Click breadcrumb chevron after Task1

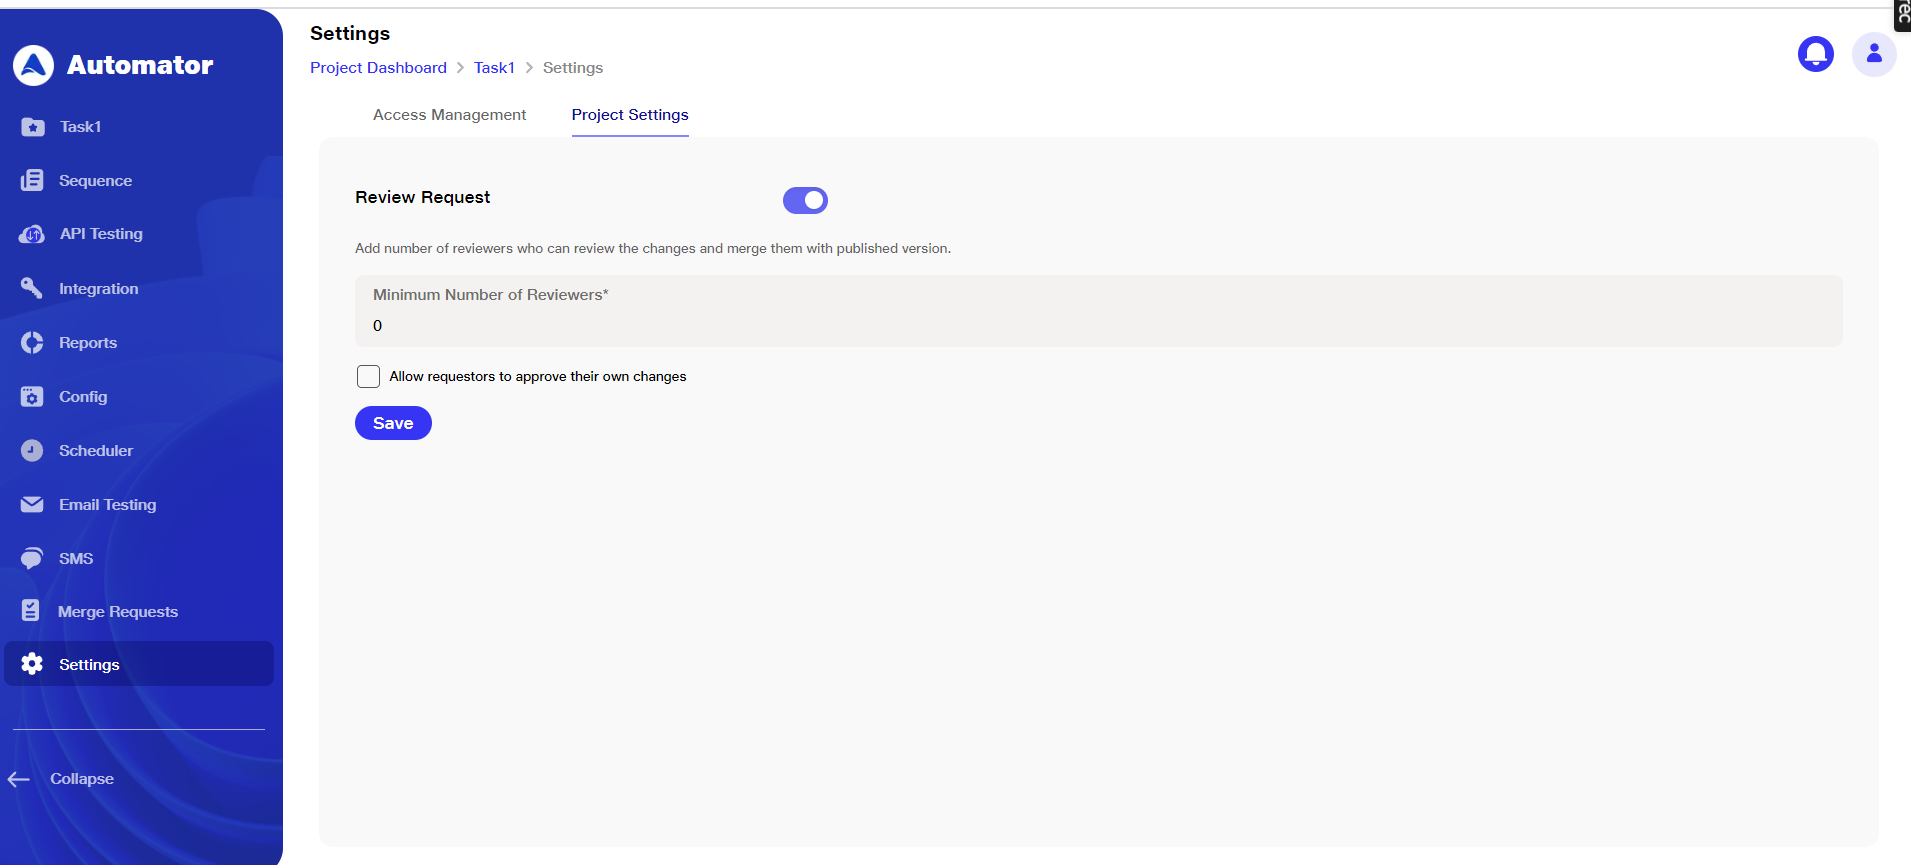(x=529, y=68)
